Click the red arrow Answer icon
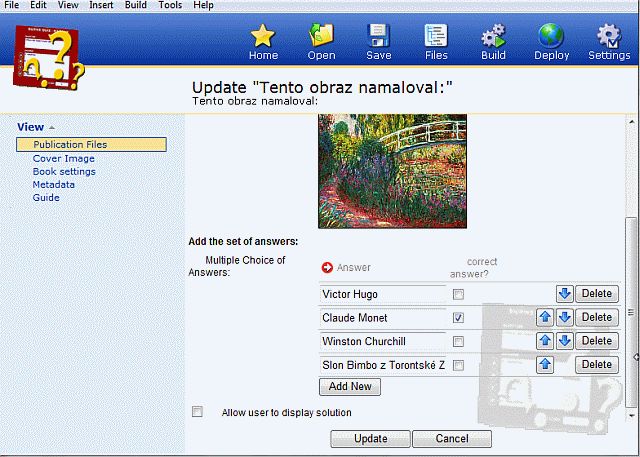 coord(327,268)
